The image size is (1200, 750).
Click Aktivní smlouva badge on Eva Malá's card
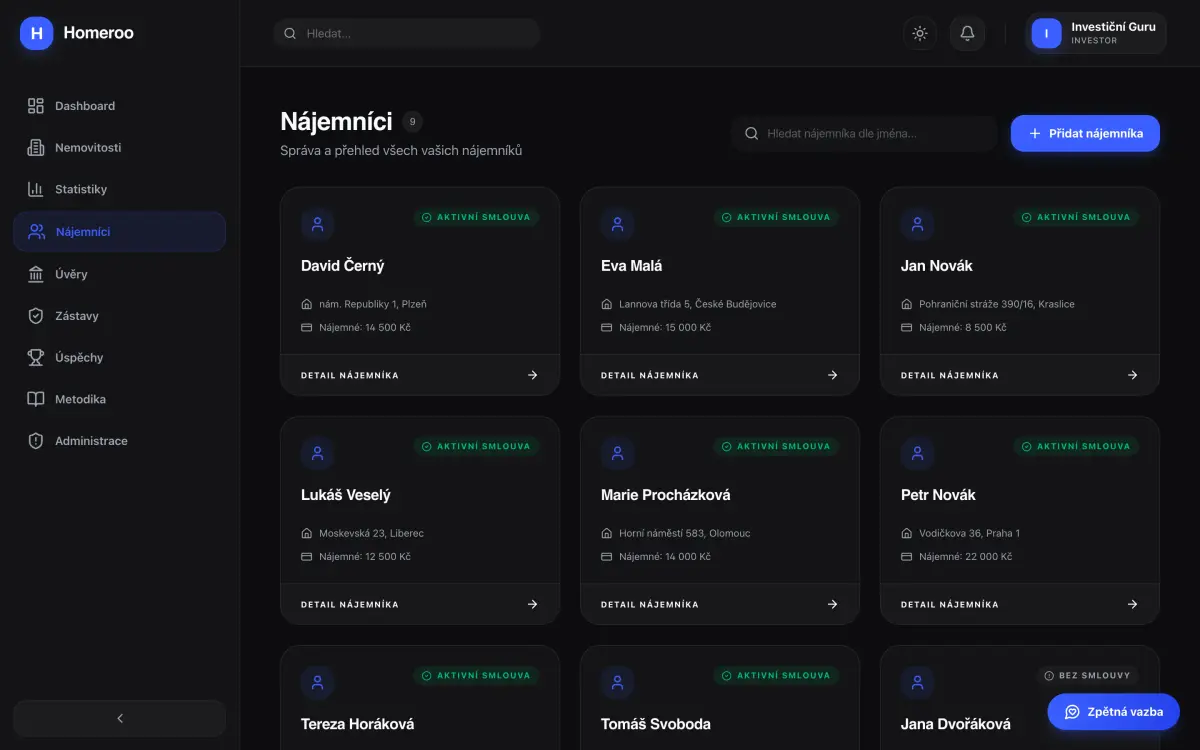pos(776,217)
